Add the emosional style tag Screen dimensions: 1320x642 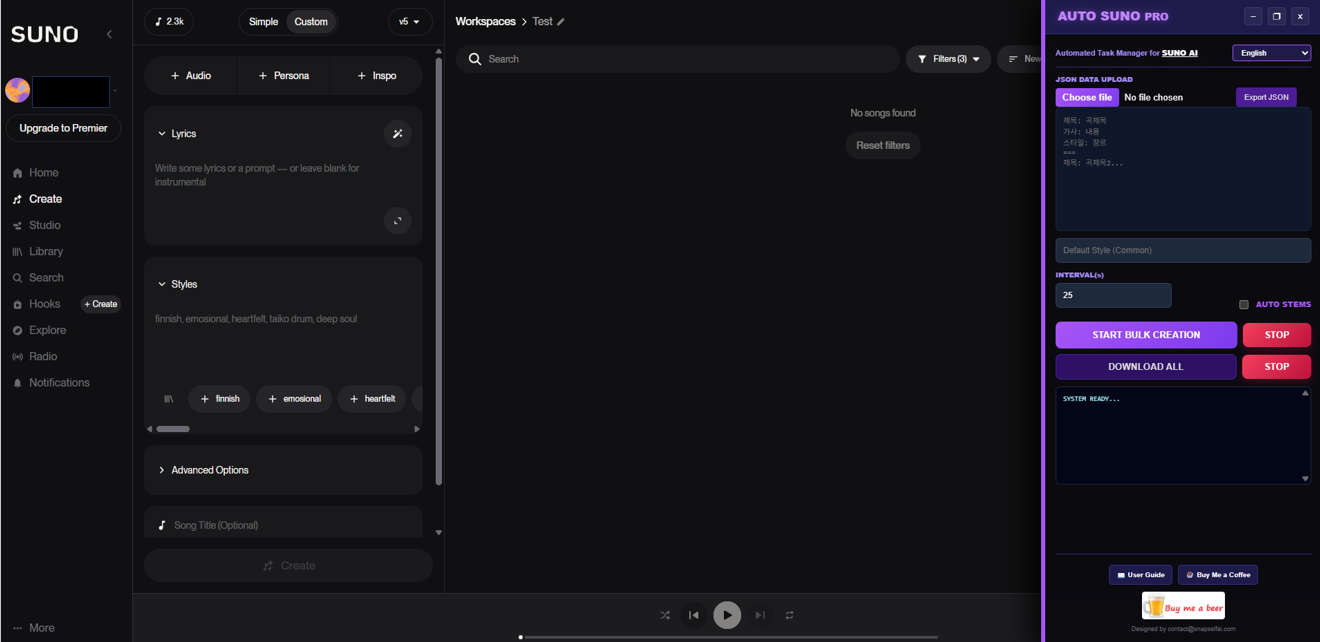click(294, 399)
